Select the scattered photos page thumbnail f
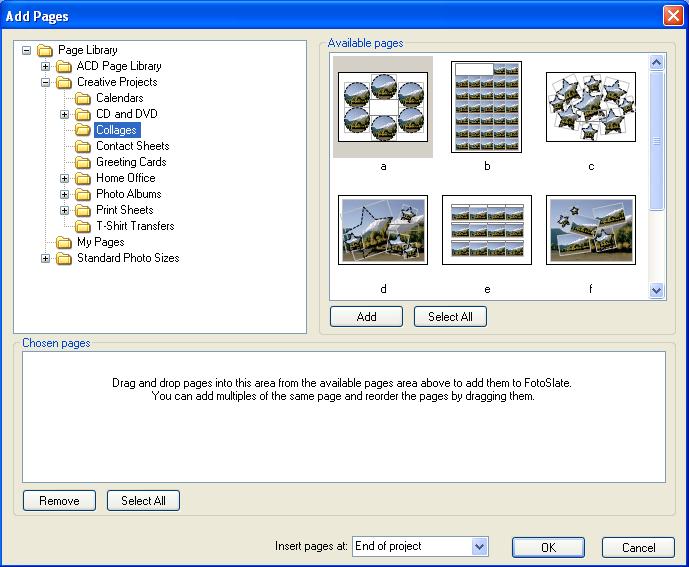 591,230
